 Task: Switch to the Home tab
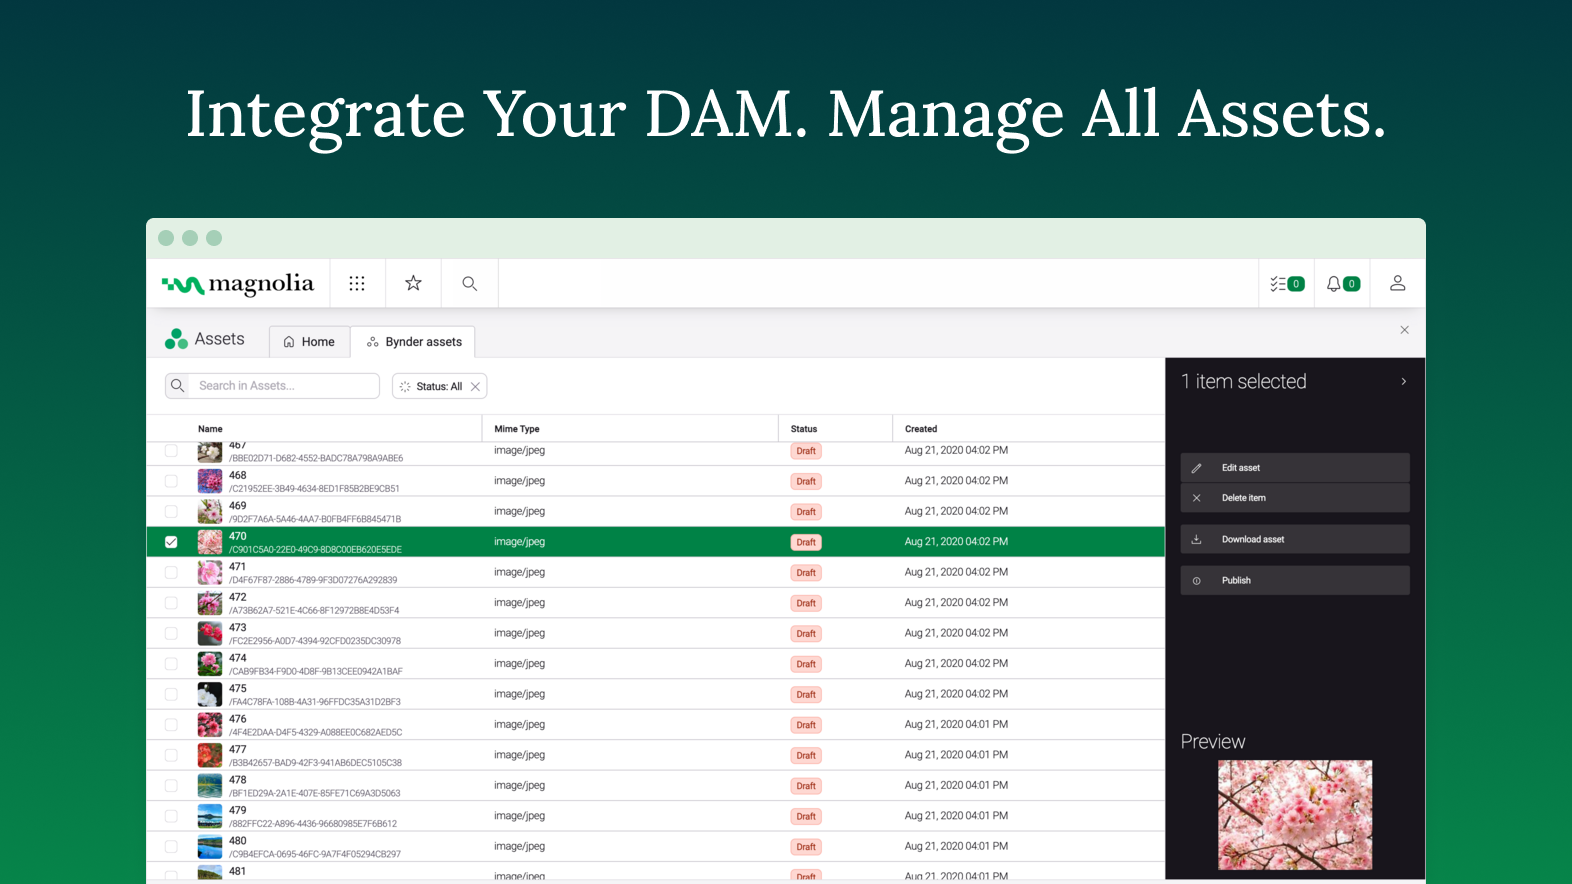309,342
